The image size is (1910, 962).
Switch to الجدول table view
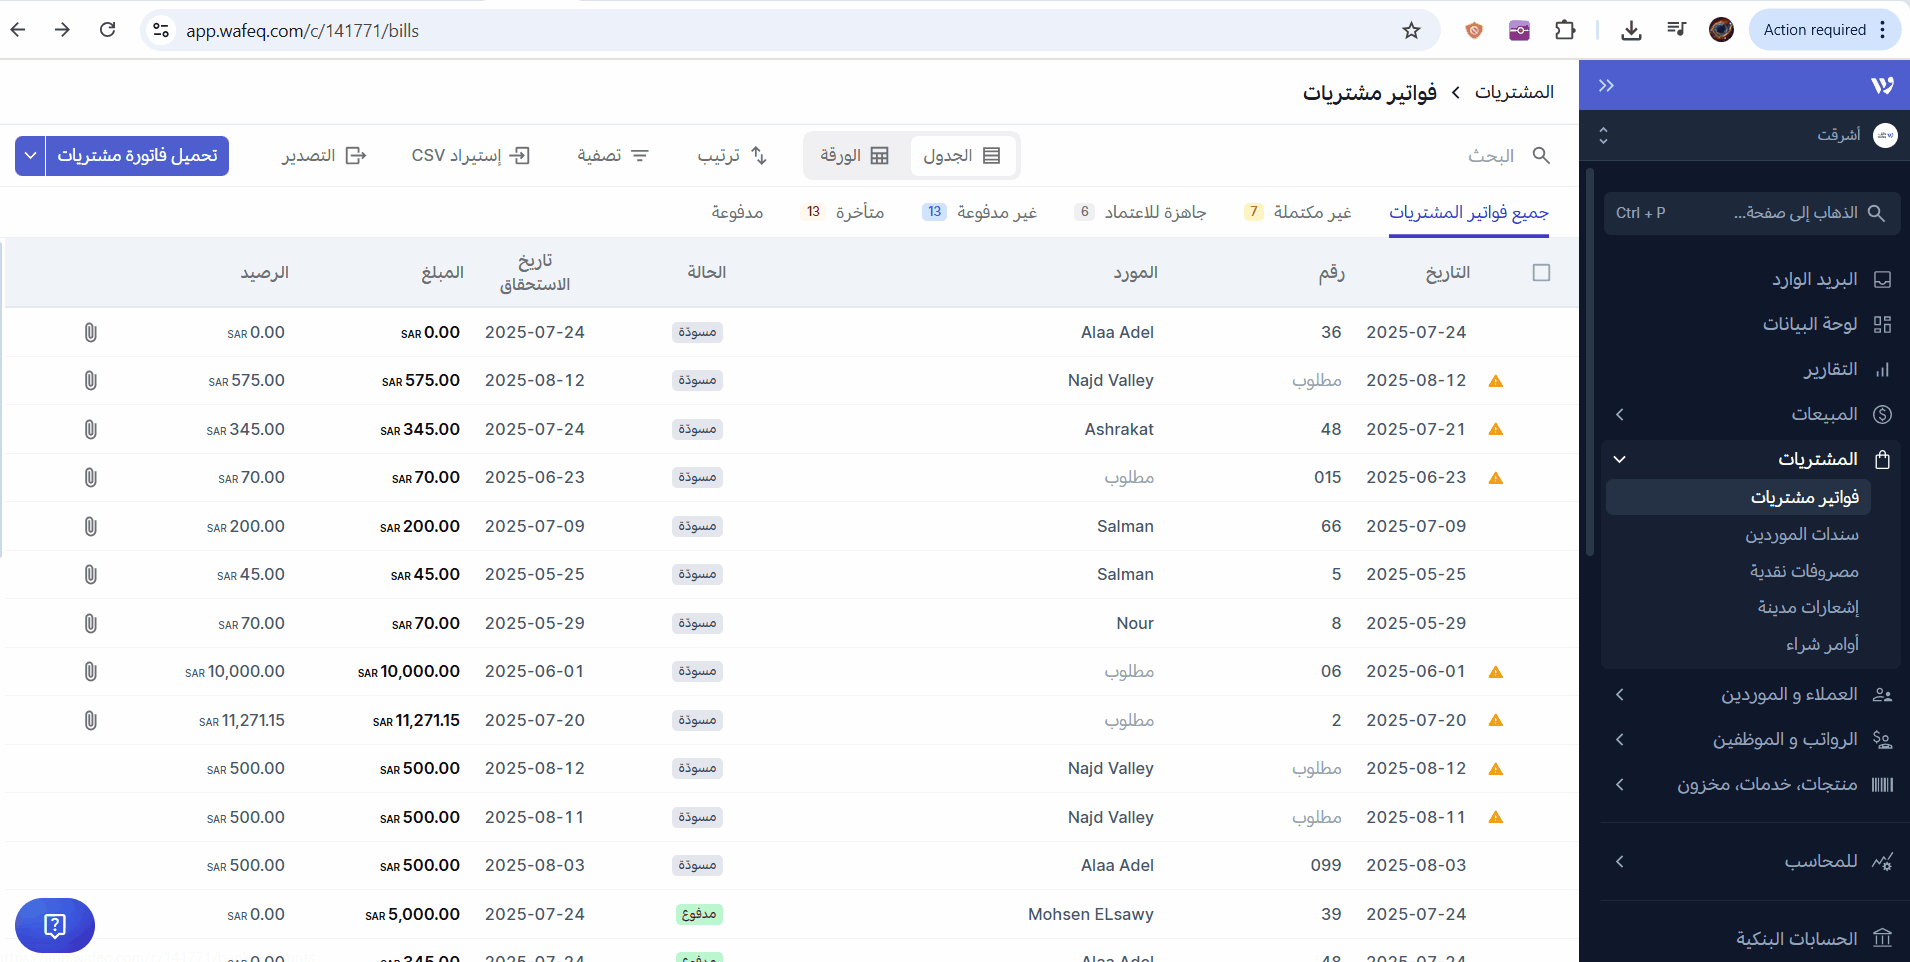[962, 156]
